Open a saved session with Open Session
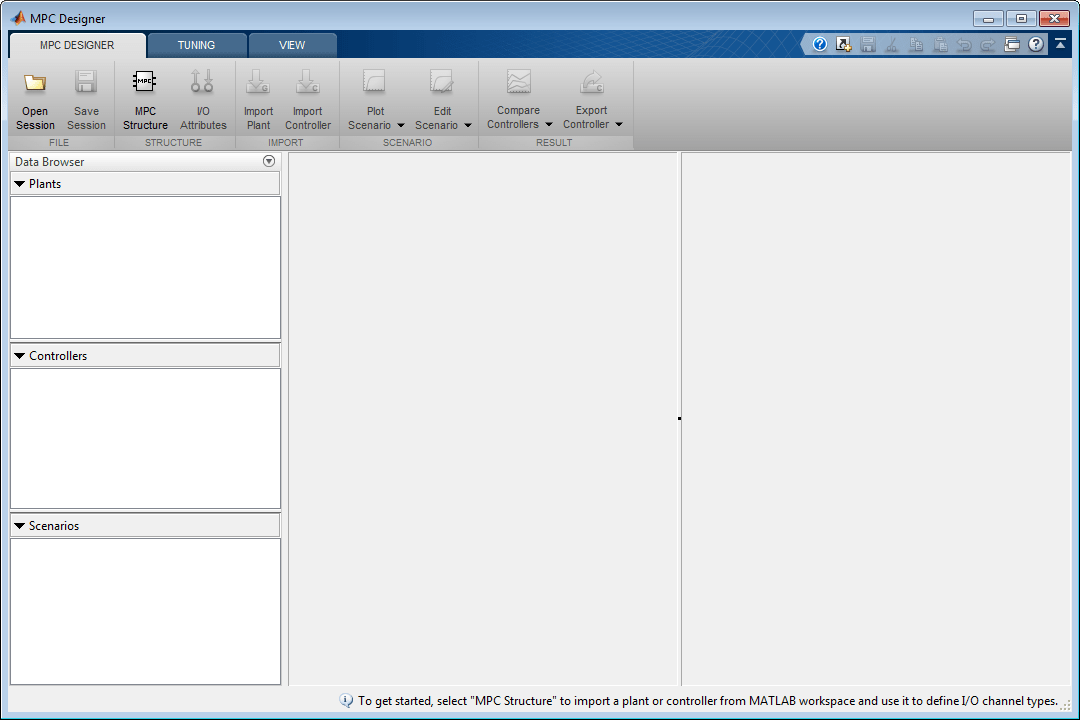This screenshot has height=720, width=1080. pyautogui.click(x=35, y=99)
